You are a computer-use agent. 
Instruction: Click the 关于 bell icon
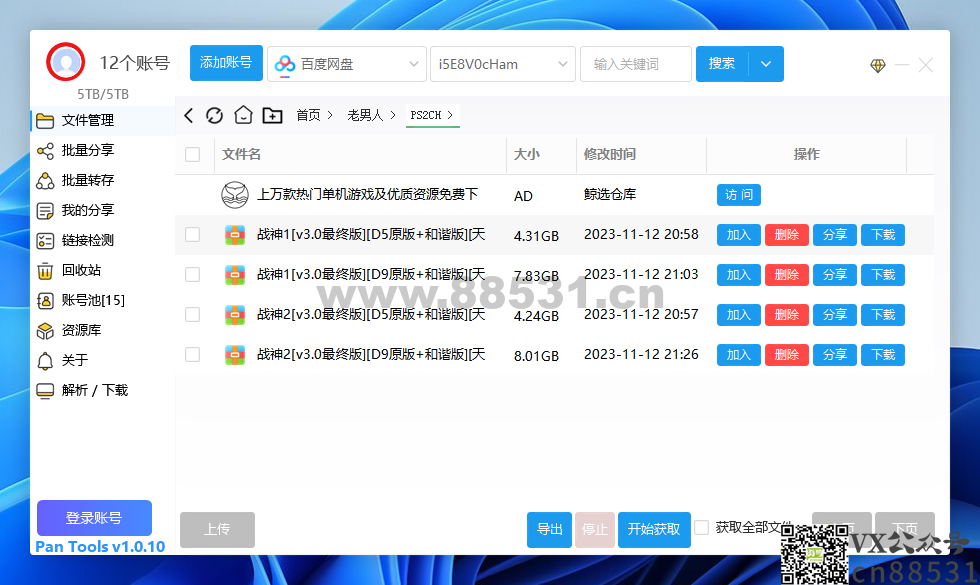(x=45, y=361)
